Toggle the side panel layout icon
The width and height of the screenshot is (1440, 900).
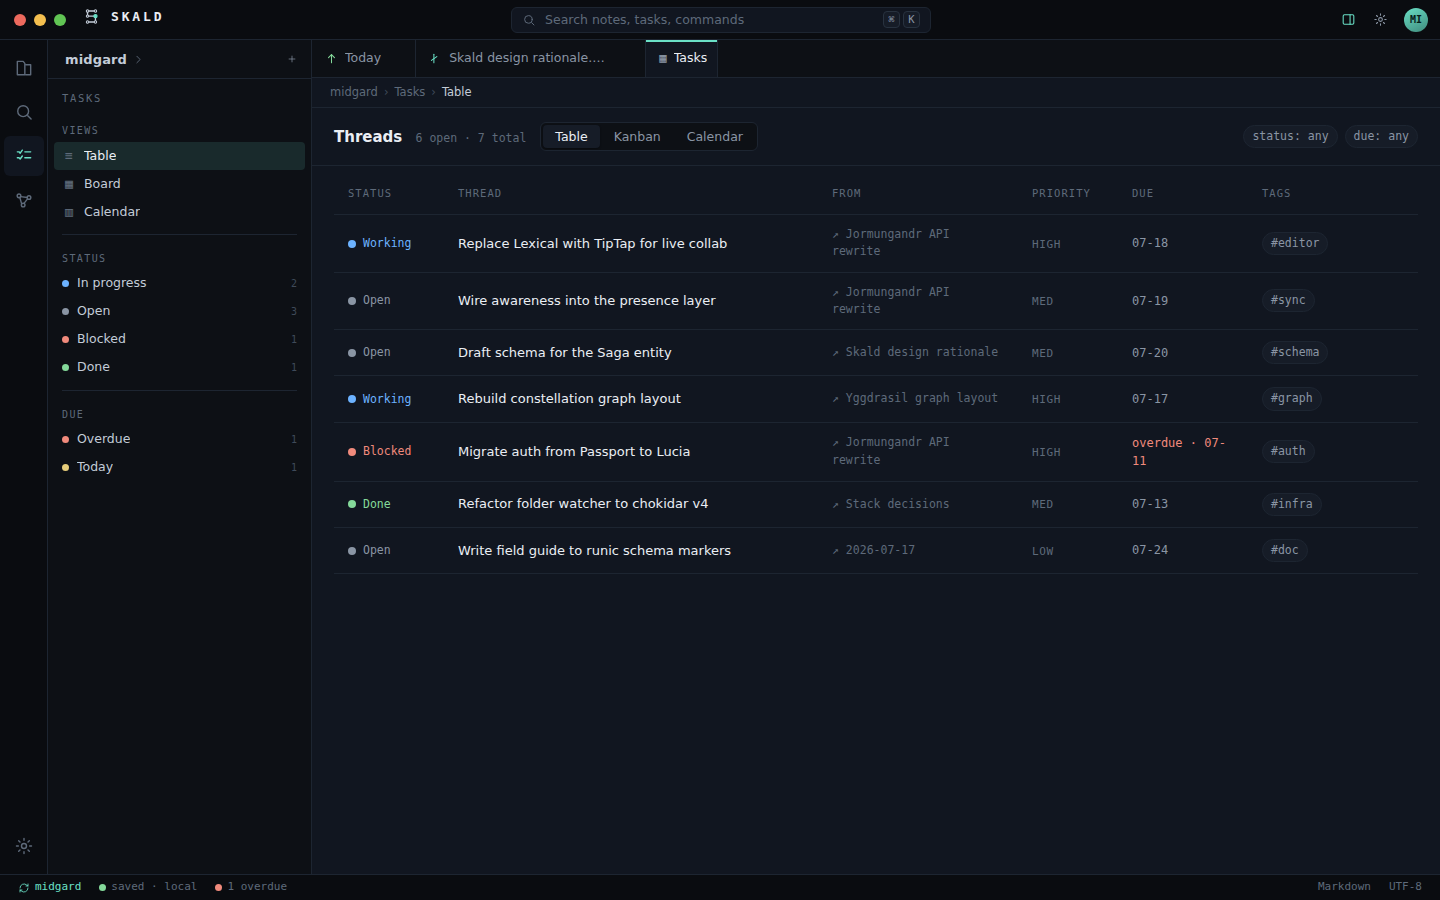(1348, 19)
